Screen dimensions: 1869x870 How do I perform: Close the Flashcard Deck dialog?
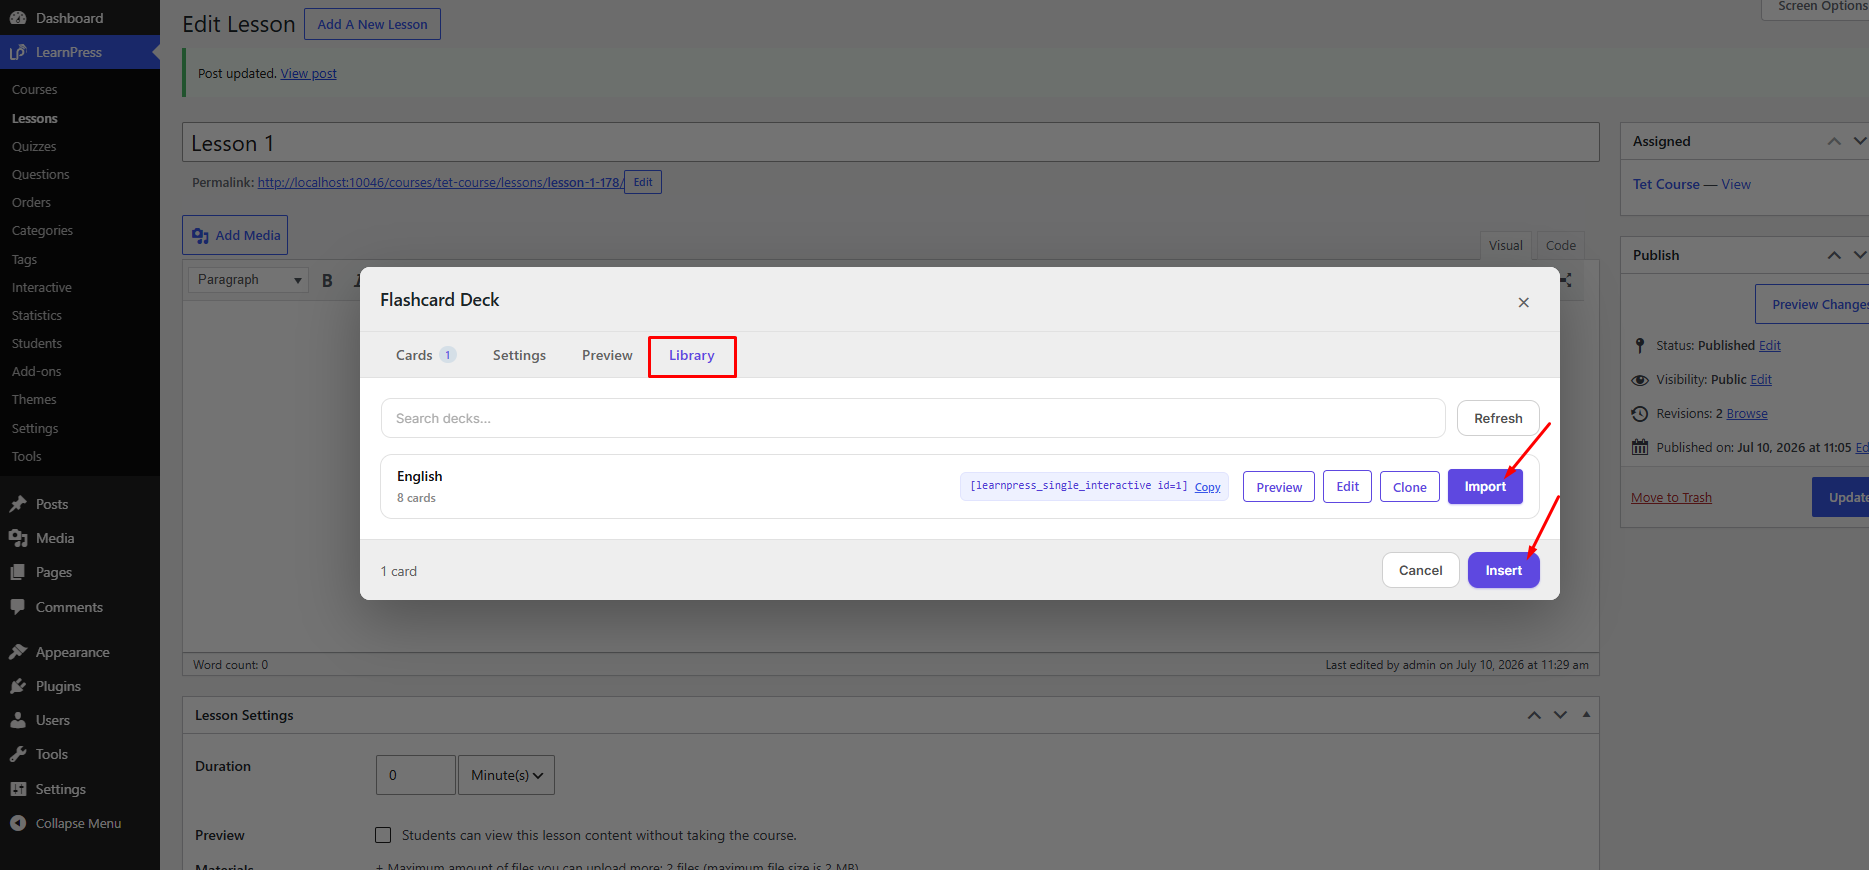click(1524, 302)
